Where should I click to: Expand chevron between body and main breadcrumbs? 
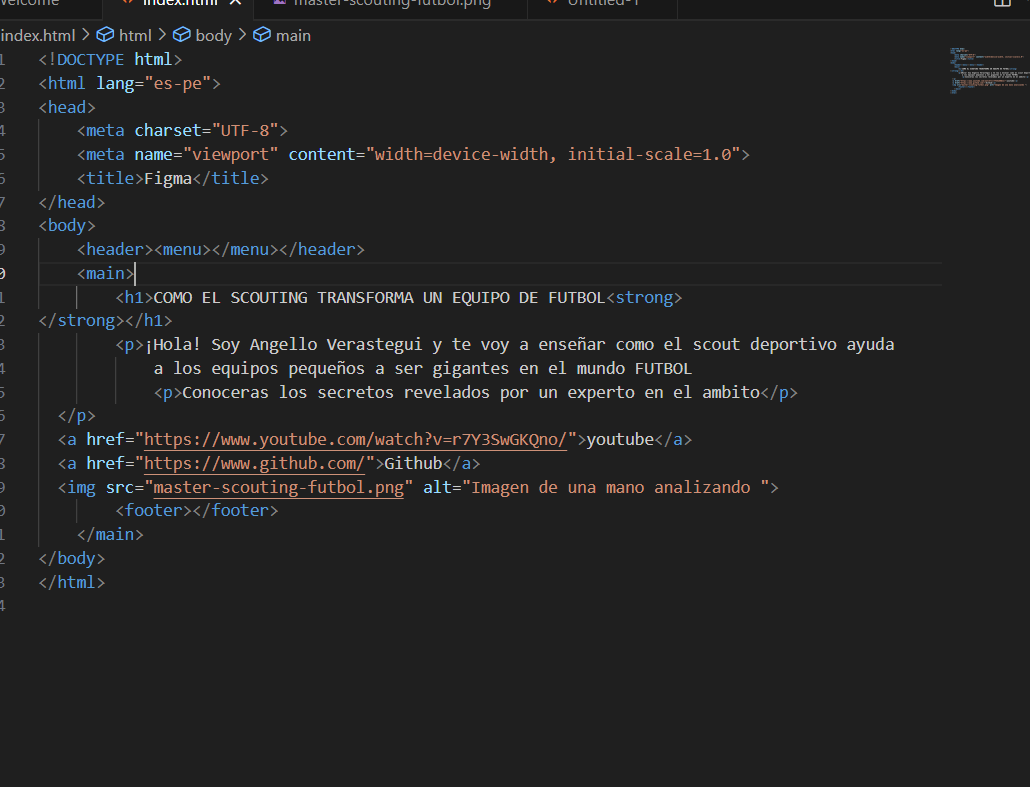tap(242, 35)
